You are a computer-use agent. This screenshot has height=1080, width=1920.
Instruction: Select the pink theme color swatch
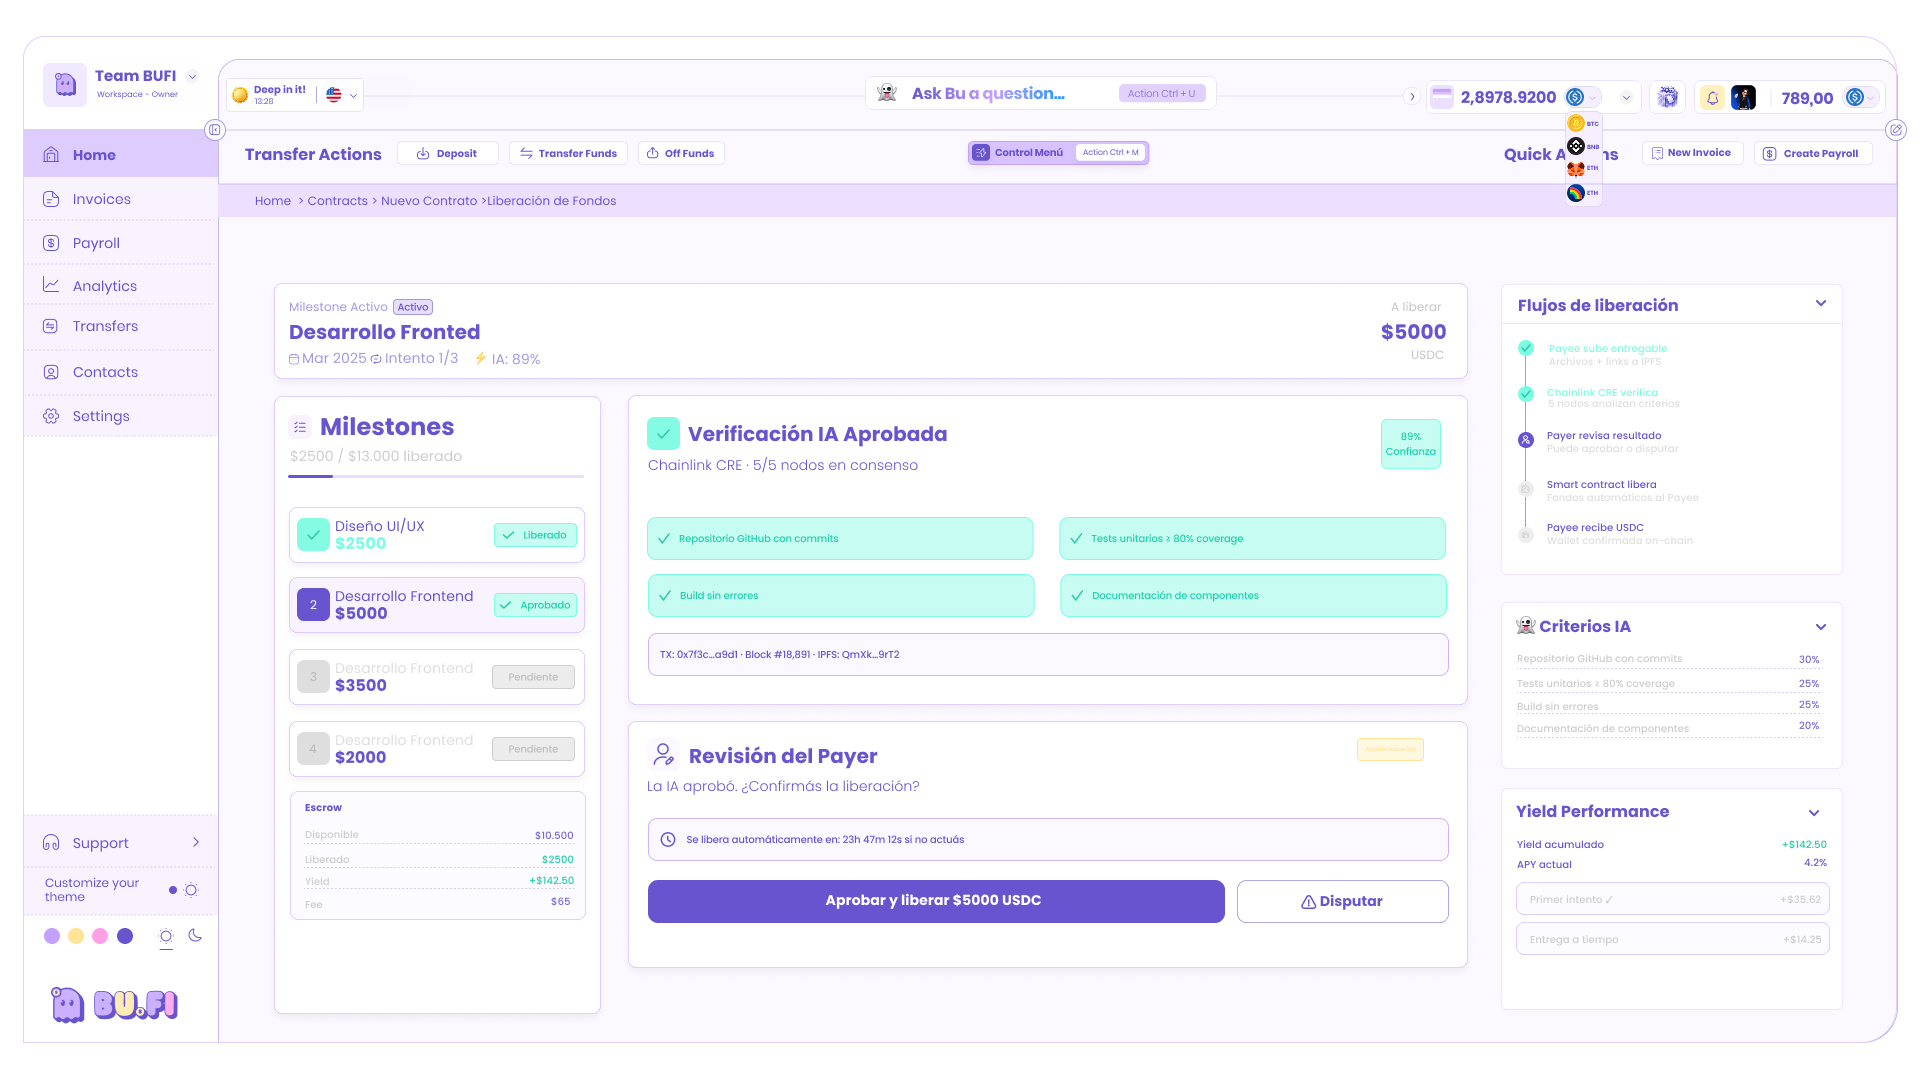100,936
